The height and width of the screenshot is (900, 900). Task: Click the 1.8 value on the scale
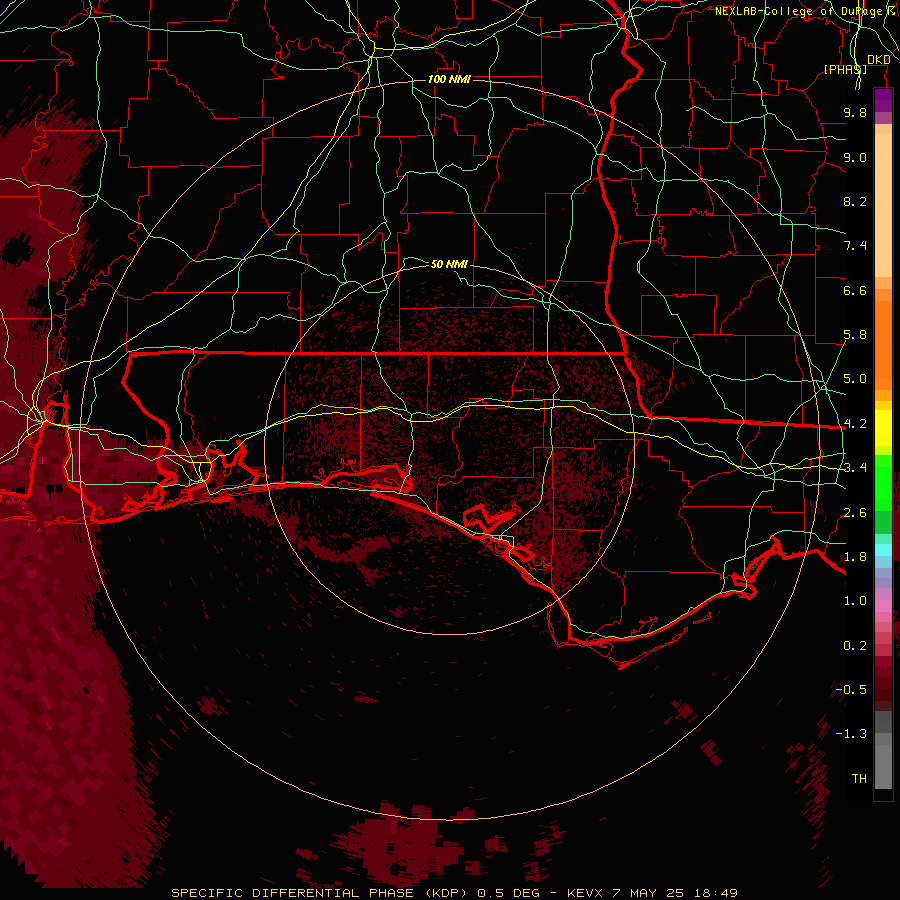tap(855, 557)
